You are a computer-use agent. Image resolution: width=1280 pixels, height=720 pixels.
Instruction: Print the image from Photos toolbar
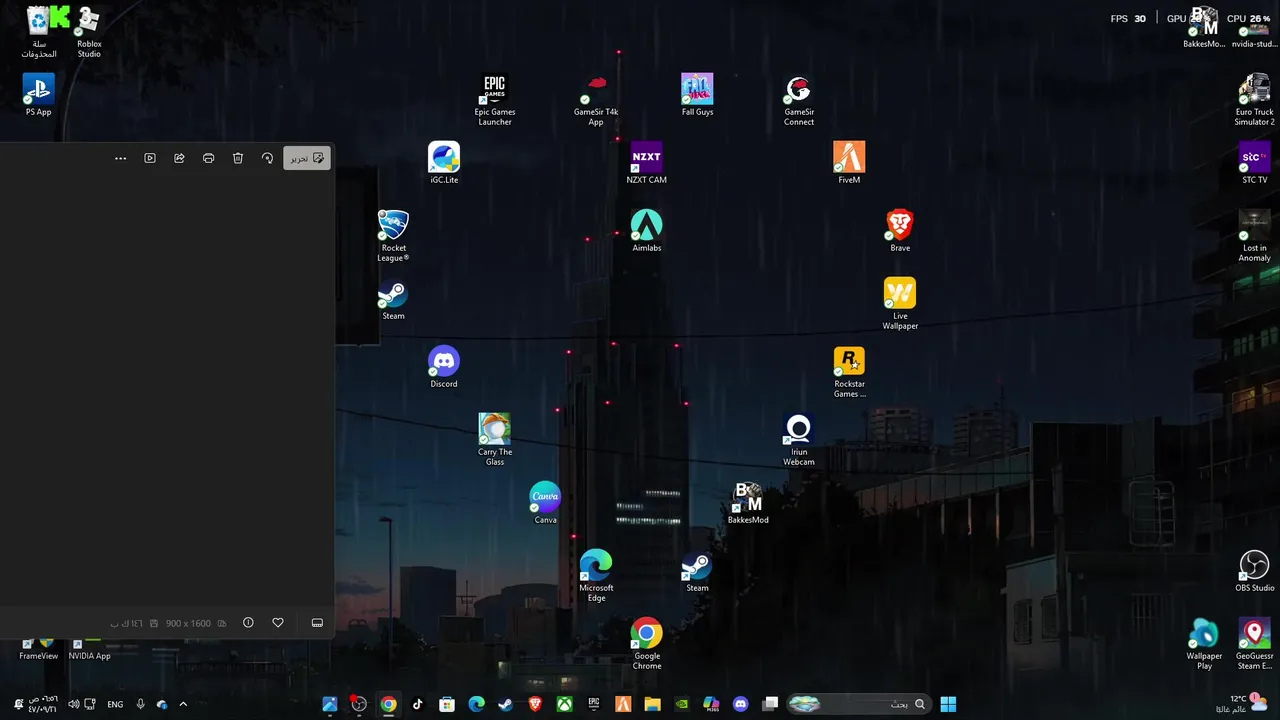coord(208,158)
